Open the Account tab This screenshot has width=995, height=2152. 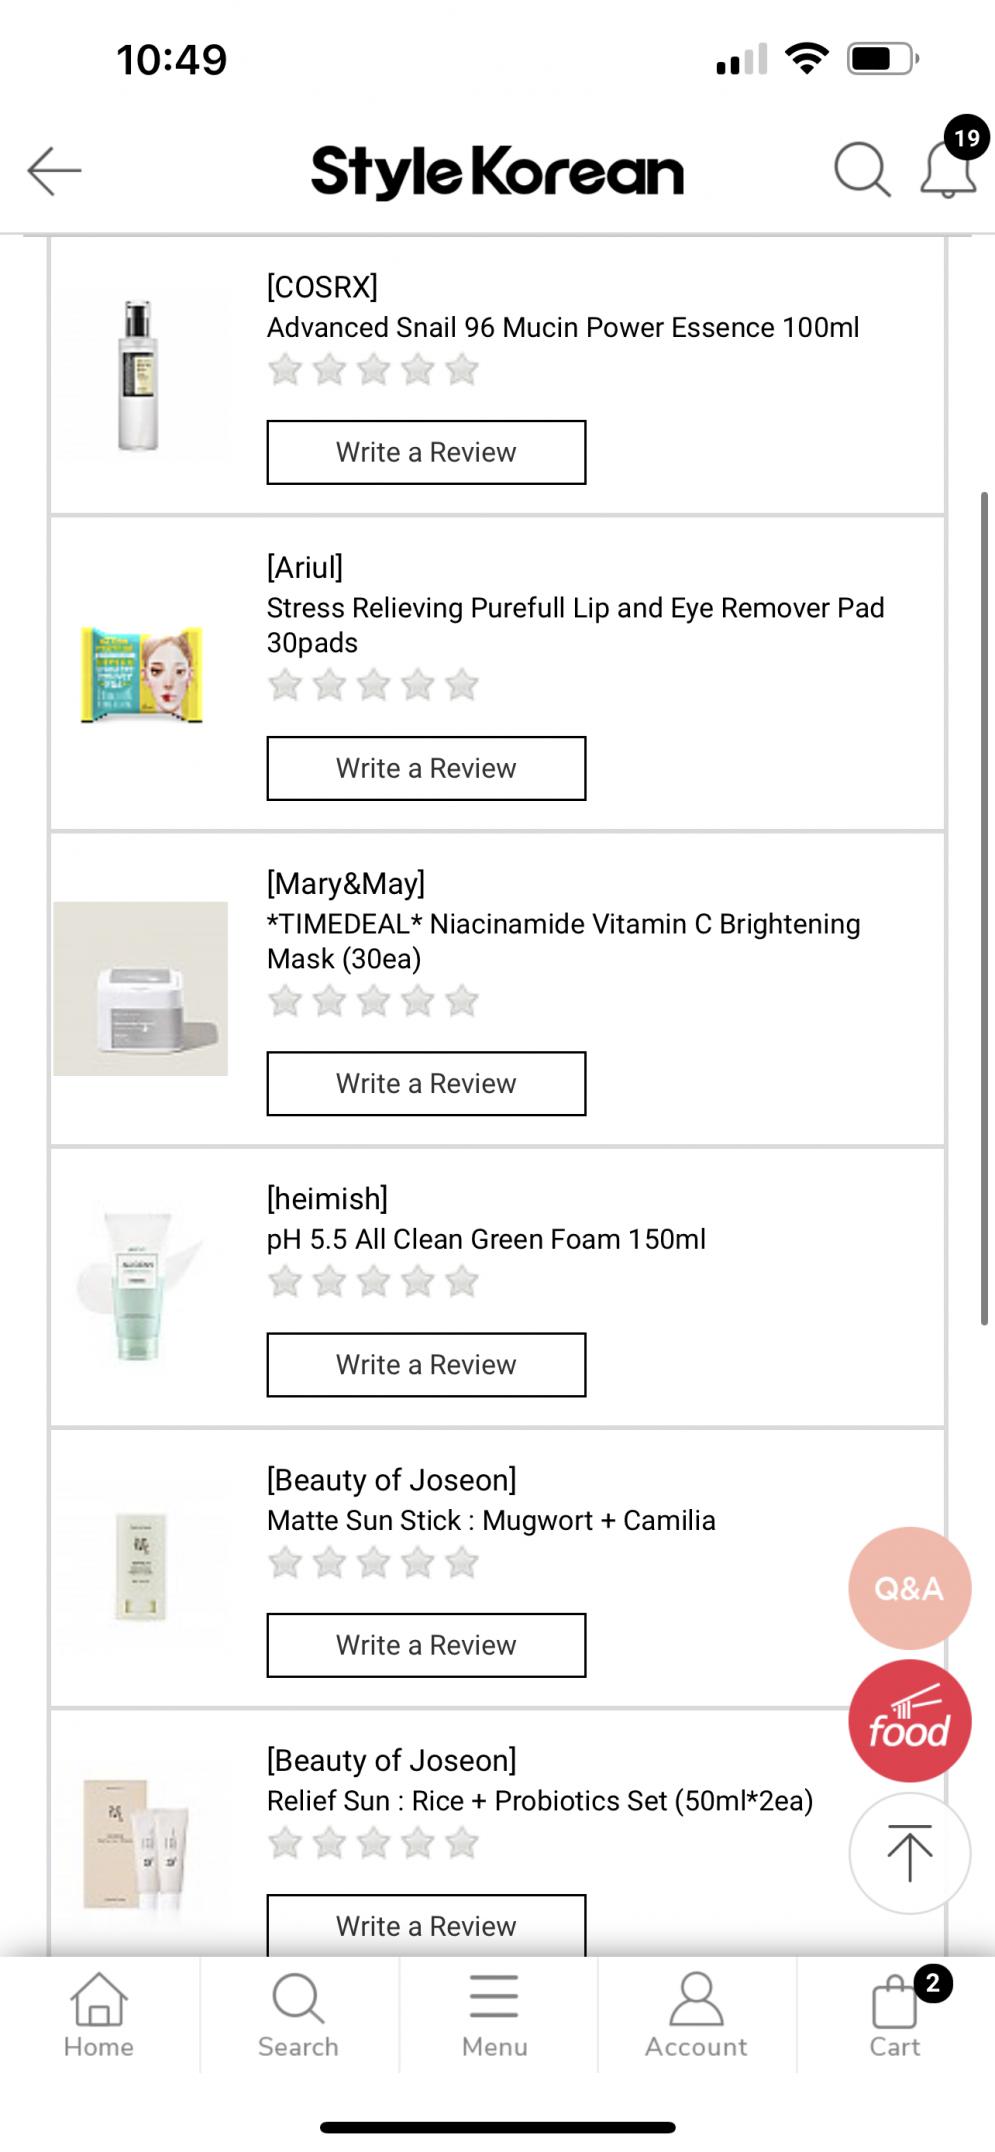click(x=696, y=2015)
